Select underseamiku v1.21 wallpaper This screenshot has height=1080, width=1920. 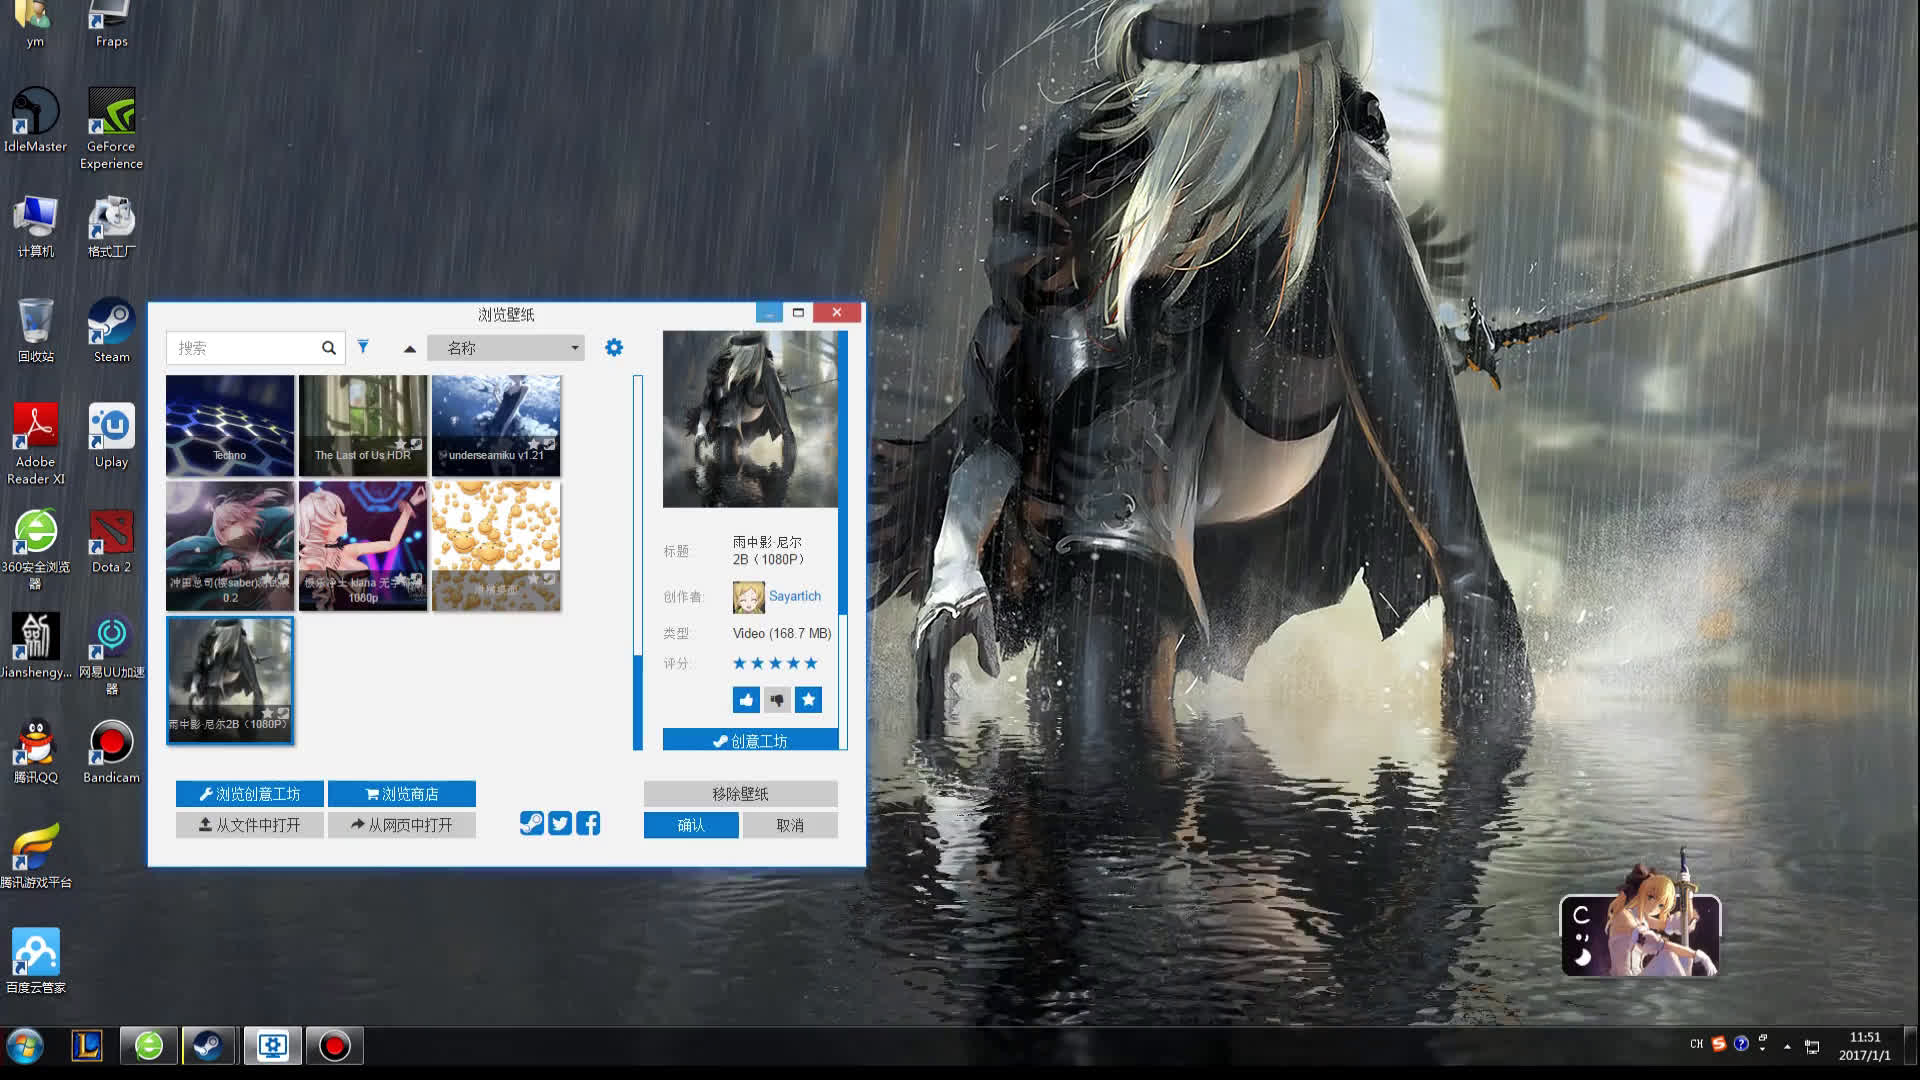496,426
